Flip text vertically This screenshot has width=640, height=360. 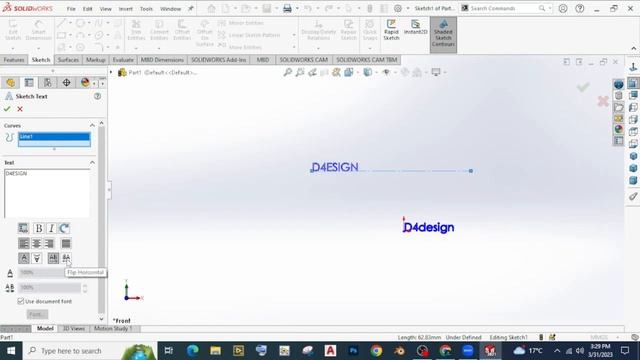pos(37,258)
